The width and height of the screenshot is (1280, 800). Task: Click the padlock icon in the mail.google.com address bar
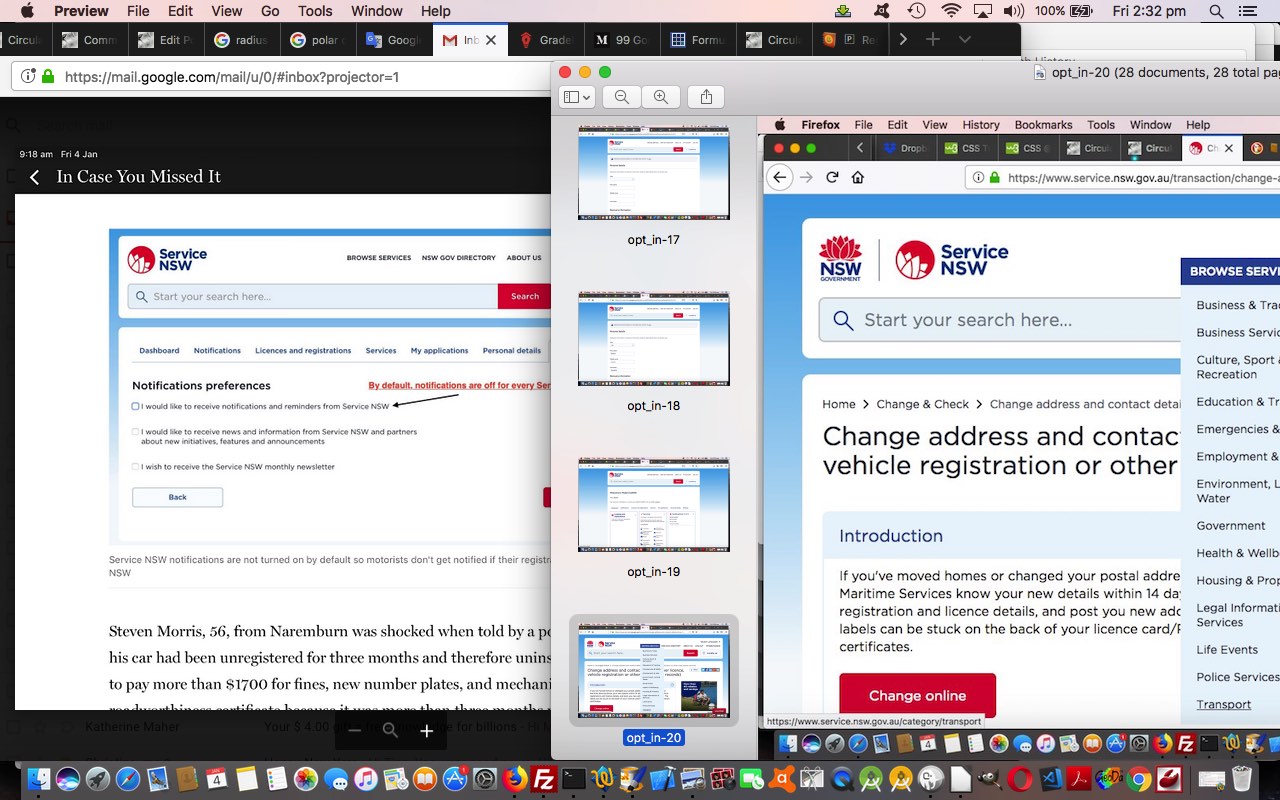[x=47, y=76]
